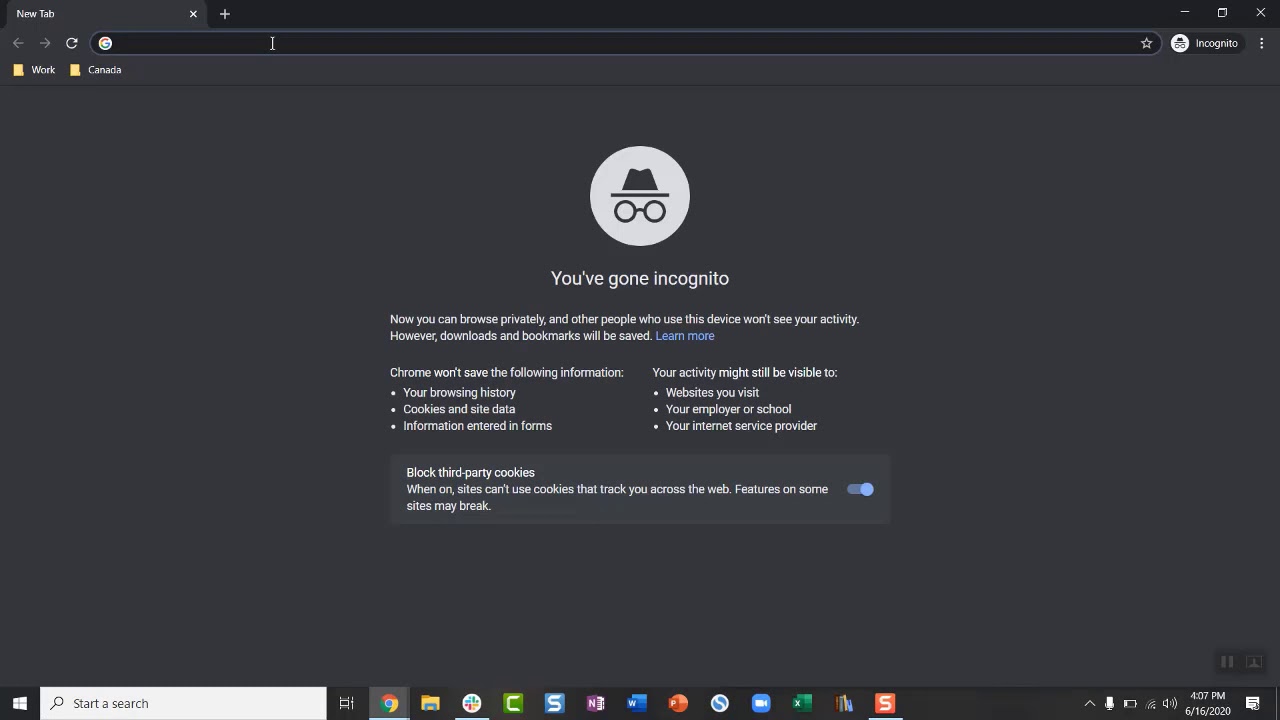Click the incognito hat and glasses logo
This screenshot has height=720, width=1280.
[640, 196]
